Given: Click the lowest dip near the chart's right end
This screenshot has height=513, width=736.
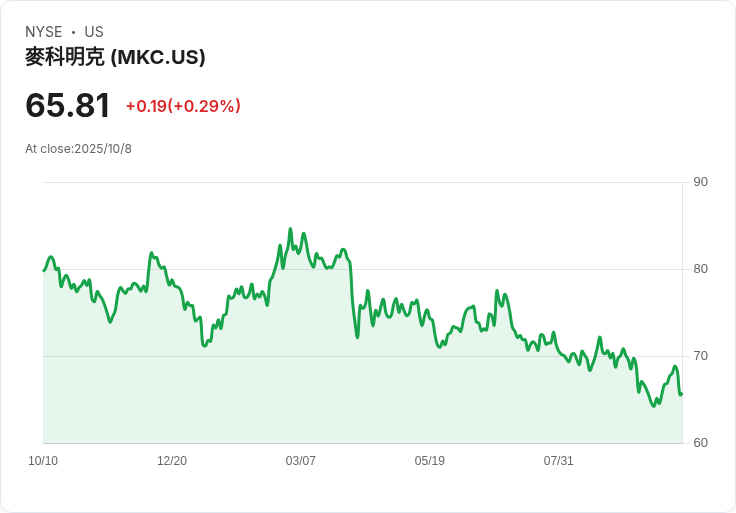Looking at the screenshot, I should point(654,406).
